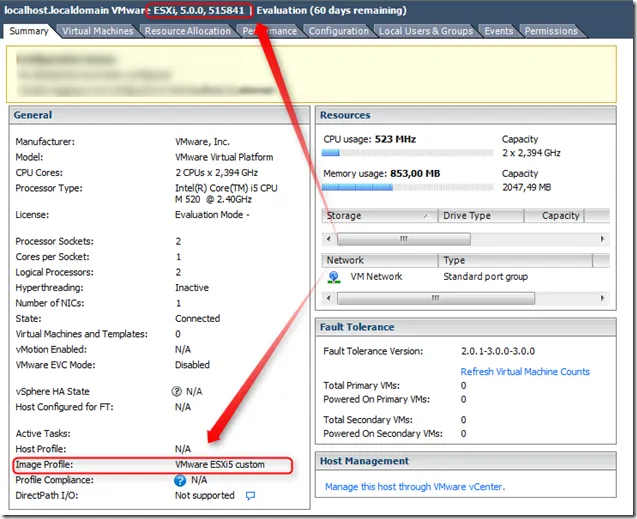Click the 'Total Primary VMs:' label

click(361, 385)
